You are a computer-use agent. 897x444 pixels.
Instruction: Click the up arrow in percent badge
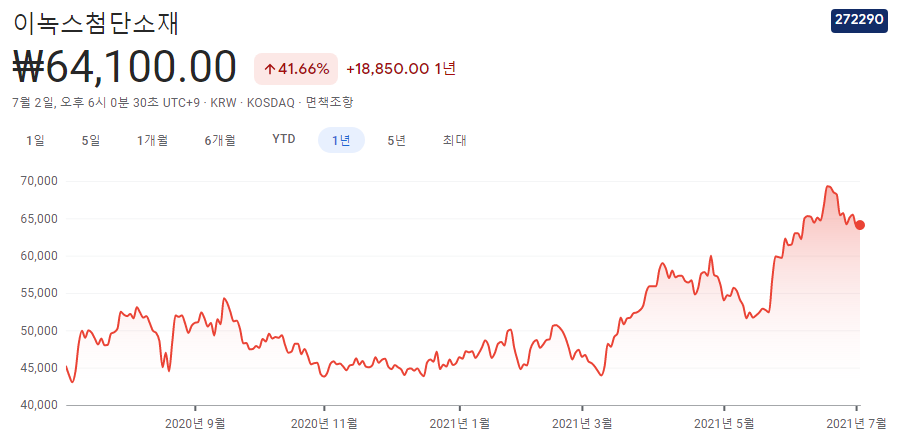click(270, 70)
